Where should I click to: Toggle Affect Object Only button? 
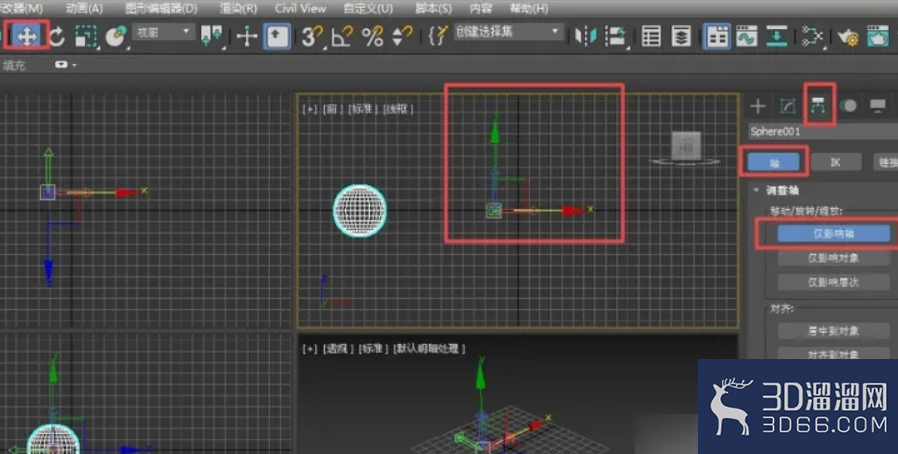tap(833, 258)
